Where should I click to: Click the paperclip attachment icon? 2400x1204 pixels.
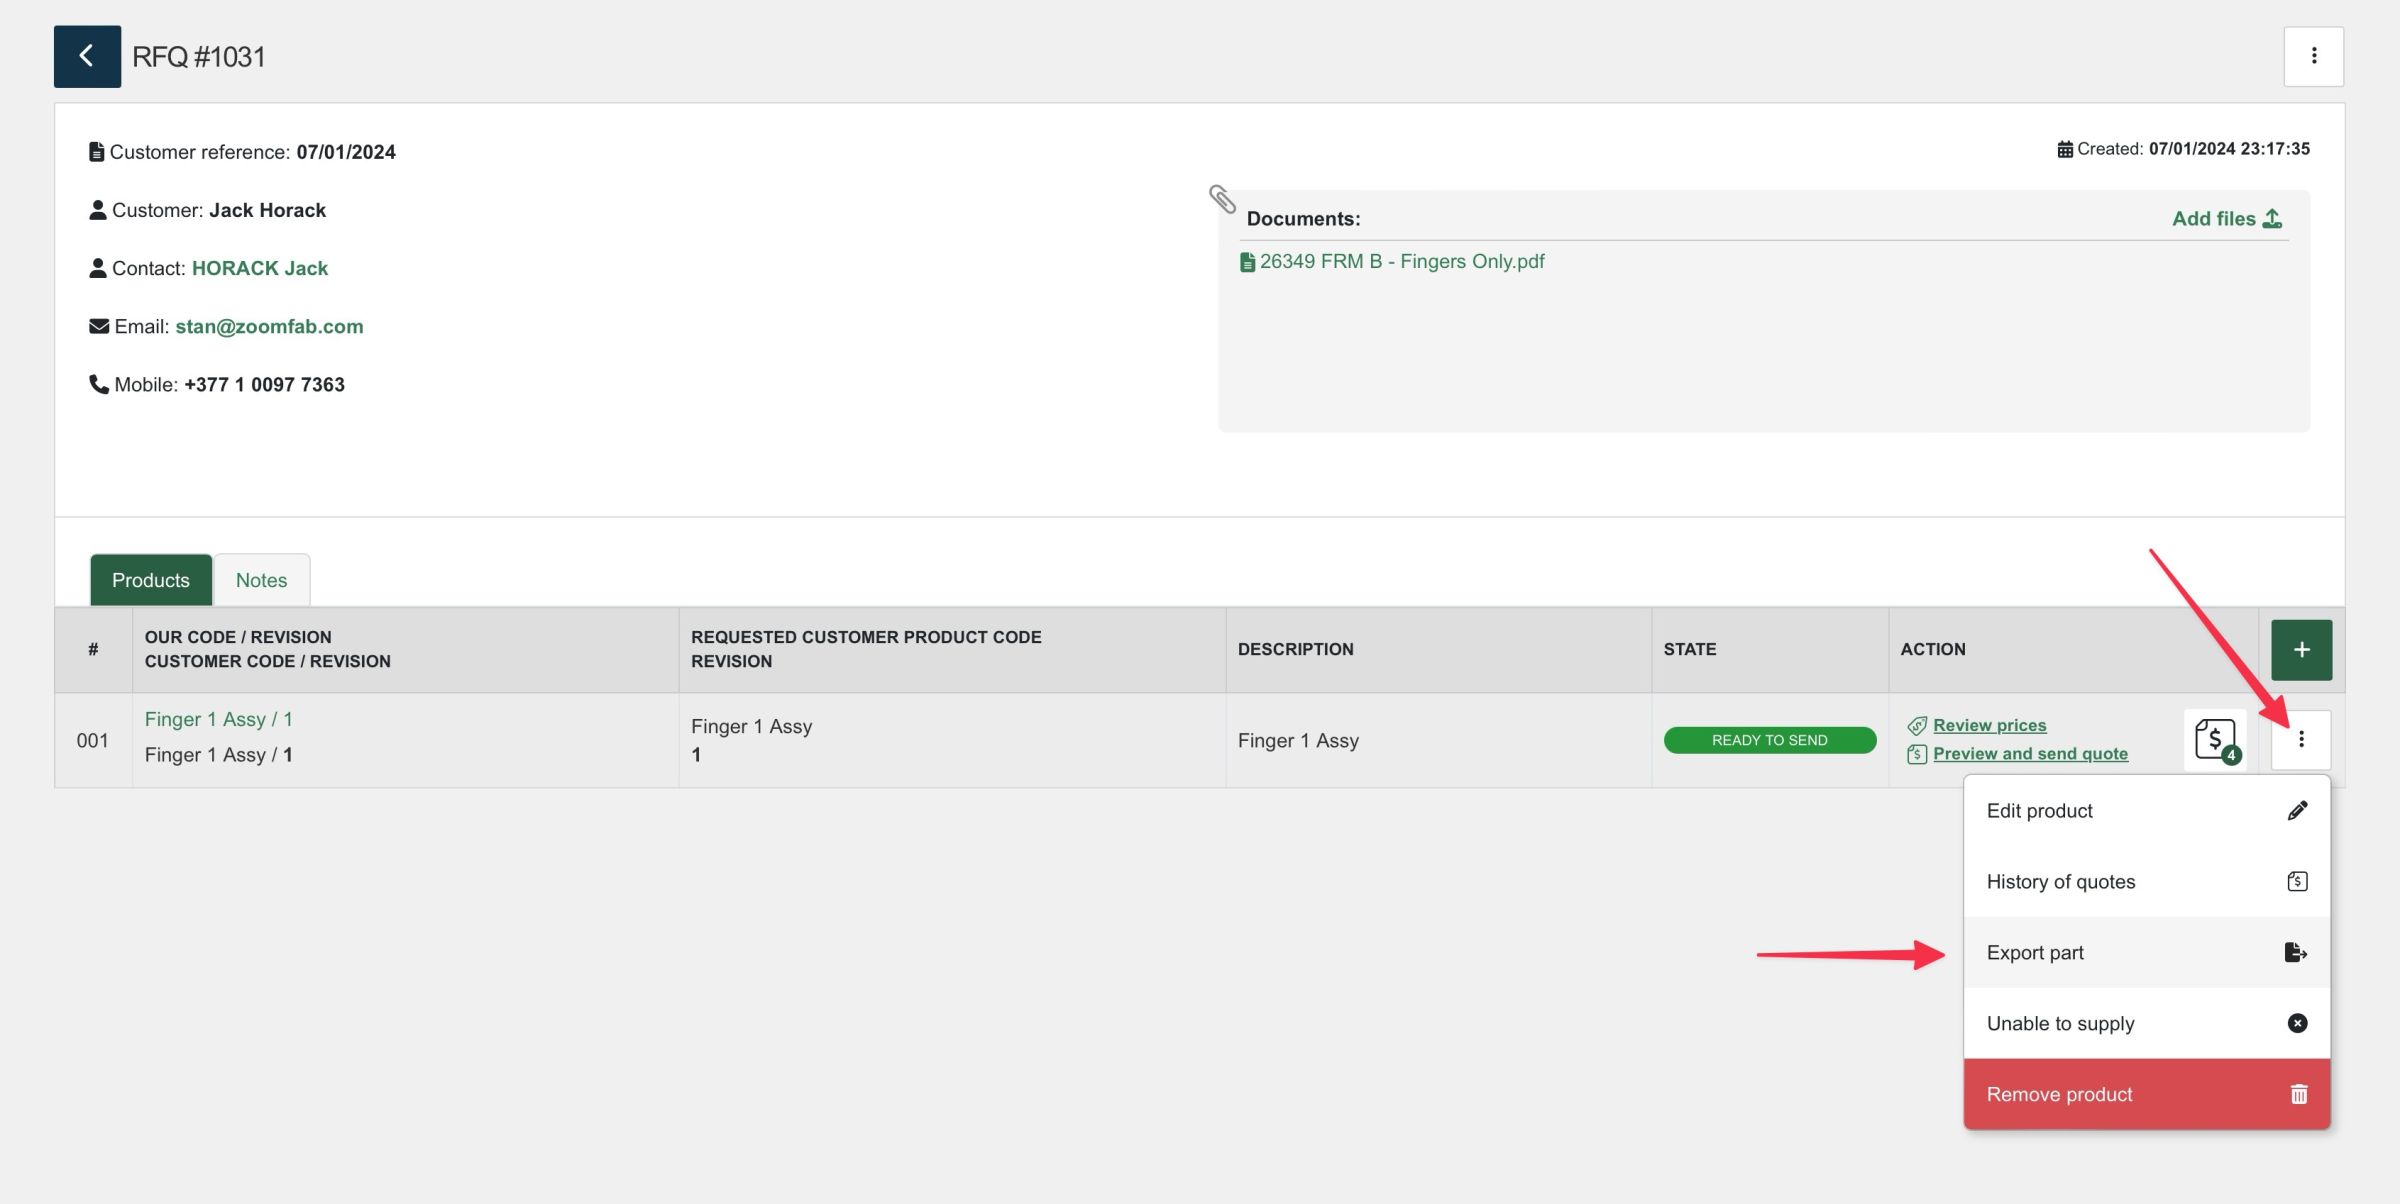click(x=1222, y=198)
